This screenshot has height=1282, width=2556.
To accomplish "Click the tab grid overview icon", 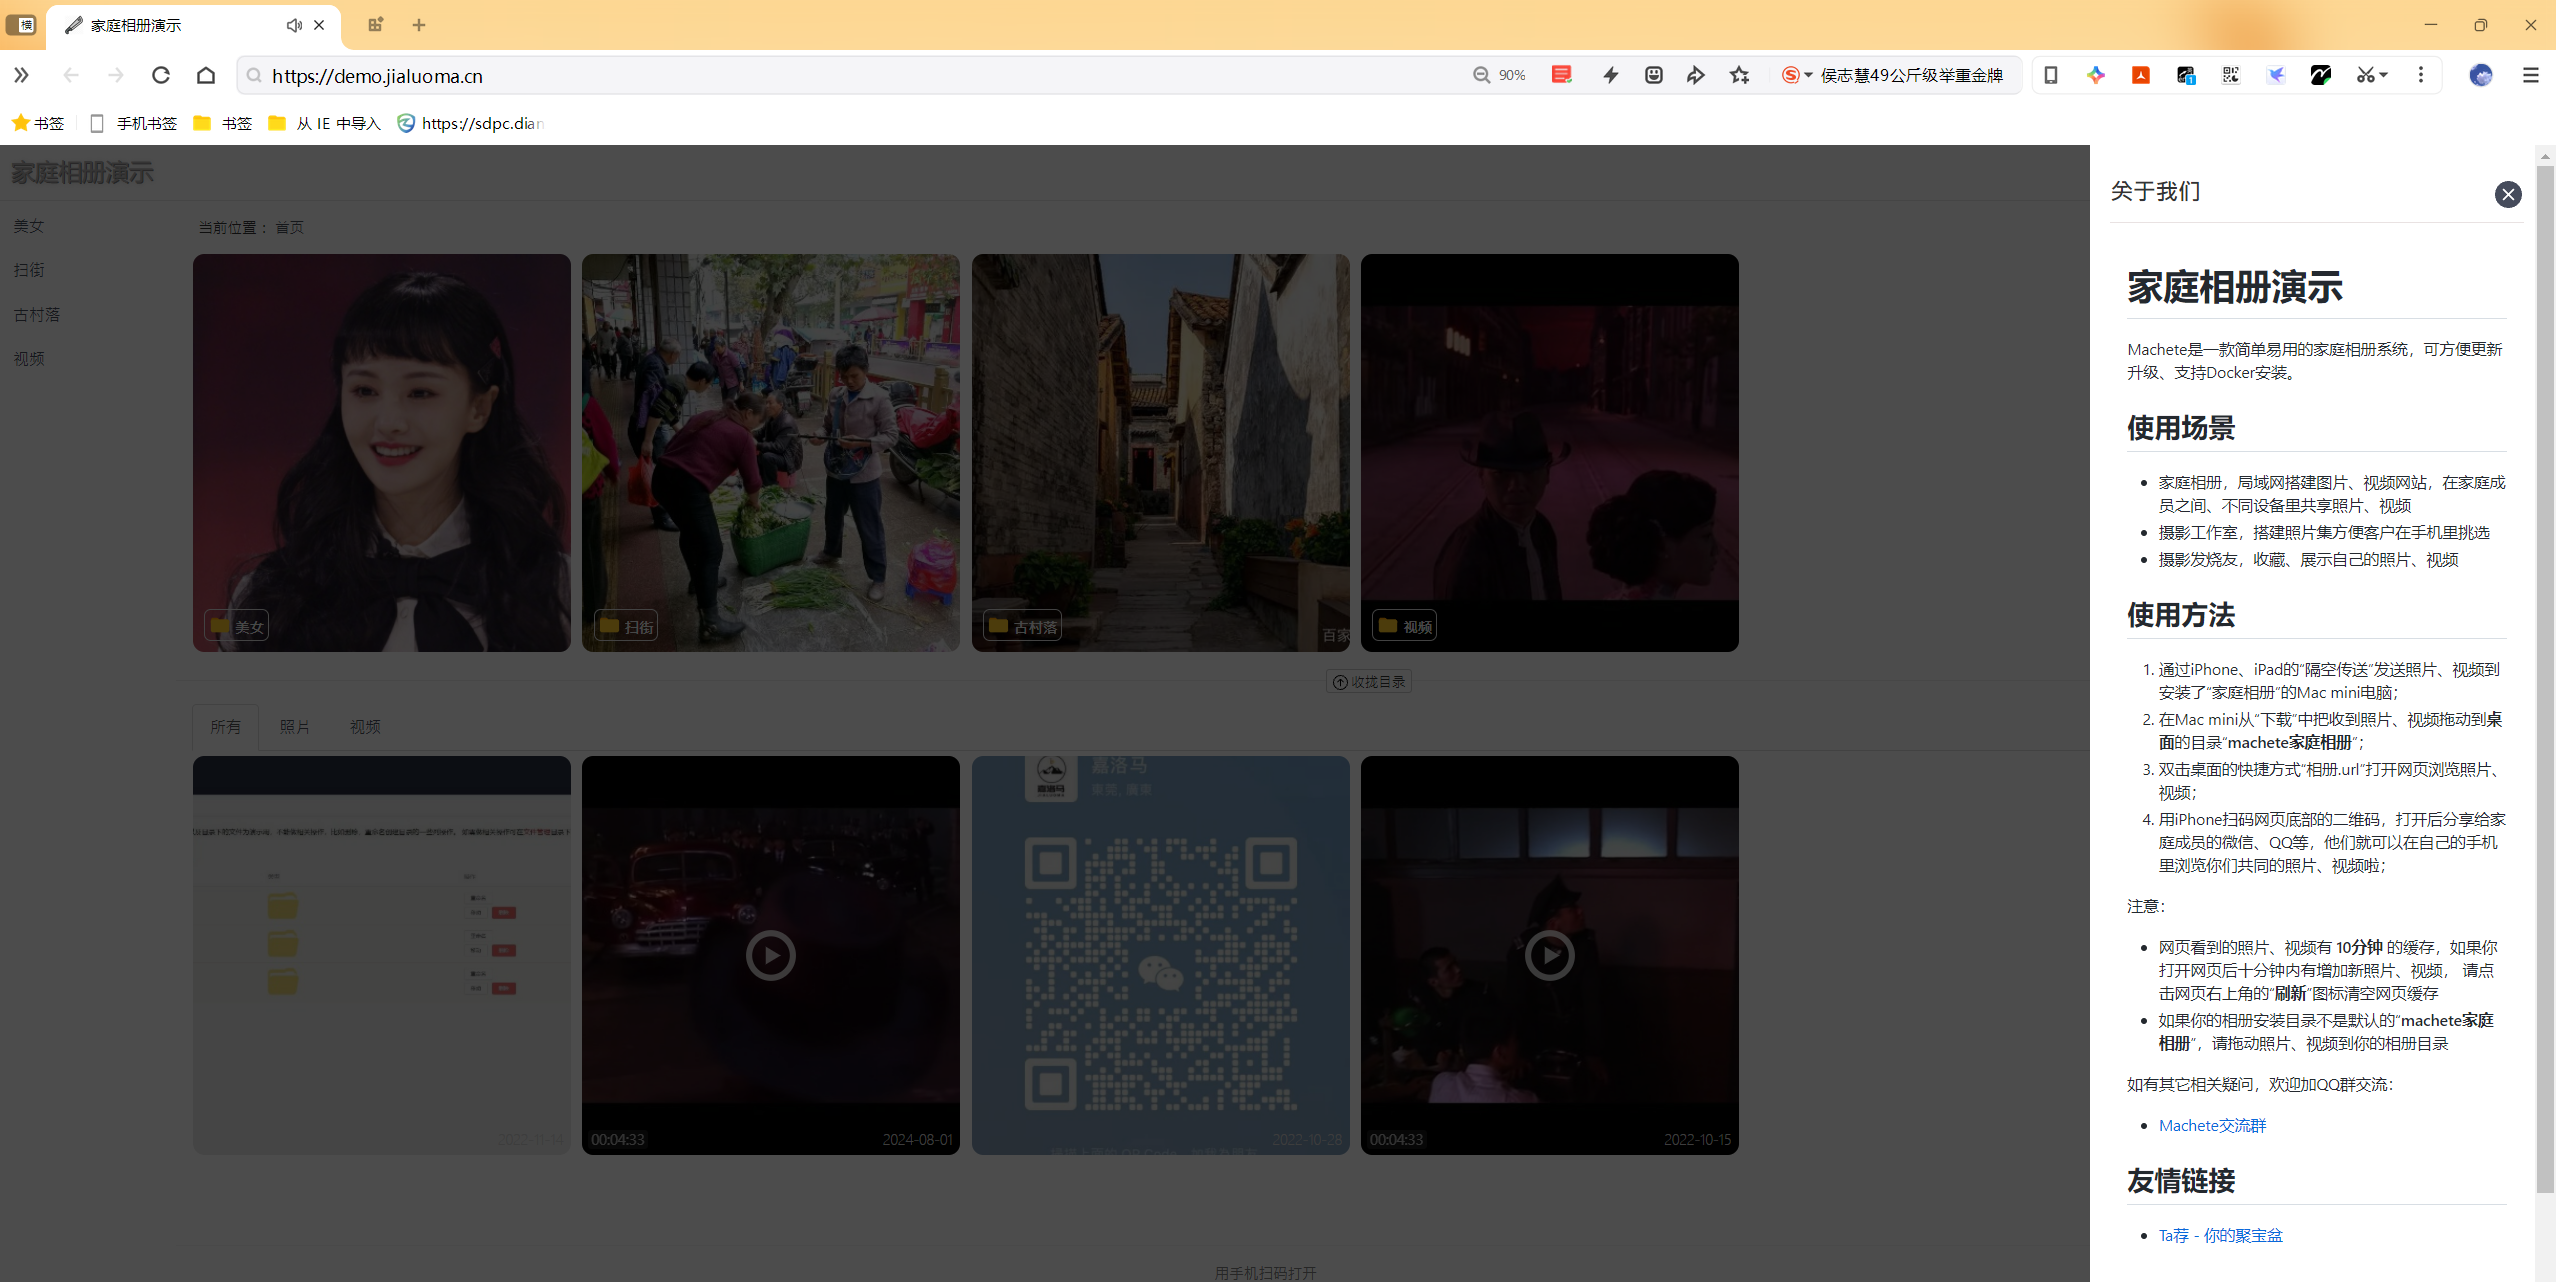I will 375,25.
